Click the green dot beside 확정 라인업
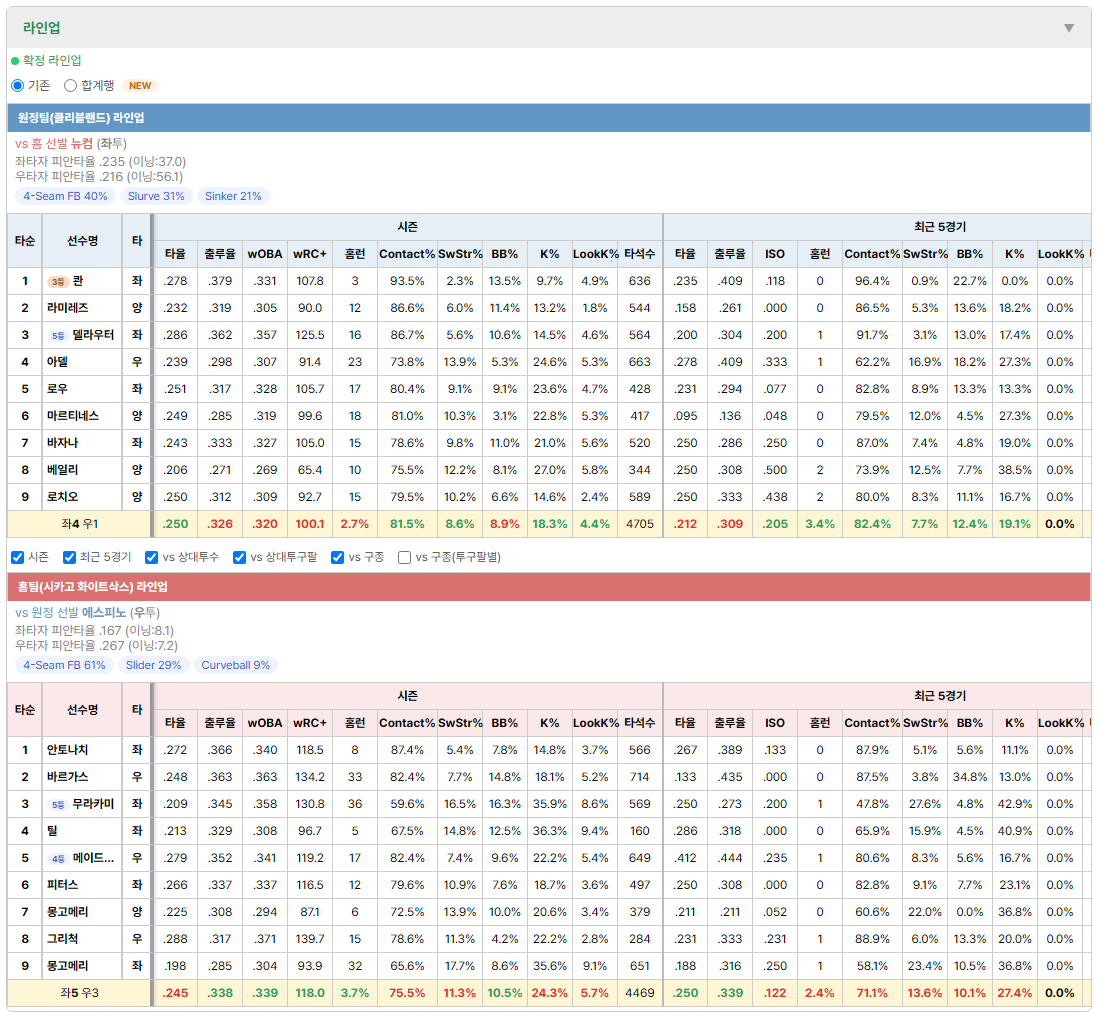This screenshot has height=1018, width=1098. pyautogui.click(x=15, y=61)
